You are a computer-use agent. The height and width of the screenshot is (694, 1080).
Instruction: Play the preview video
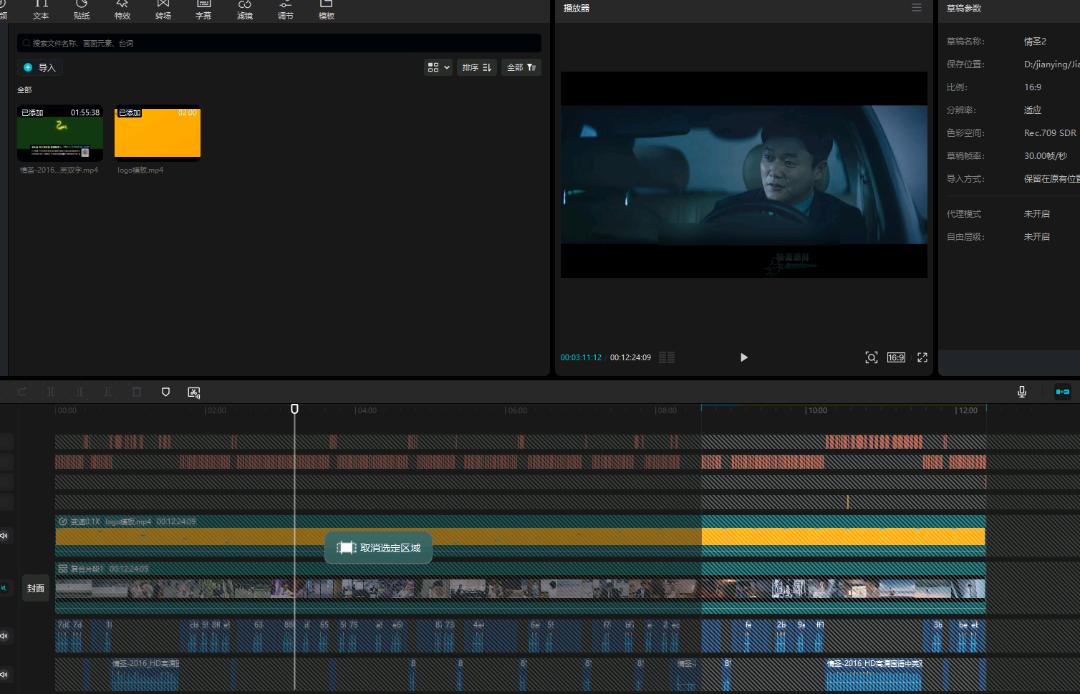click(x=744, y=357)
